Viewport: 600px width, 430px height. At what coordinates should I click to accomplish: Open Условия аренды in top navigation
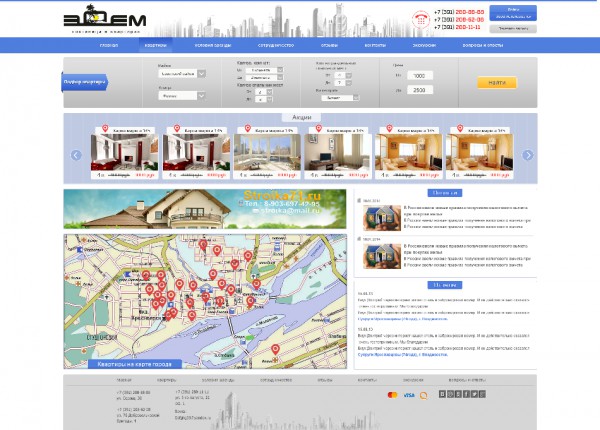[x=213, y=45]
